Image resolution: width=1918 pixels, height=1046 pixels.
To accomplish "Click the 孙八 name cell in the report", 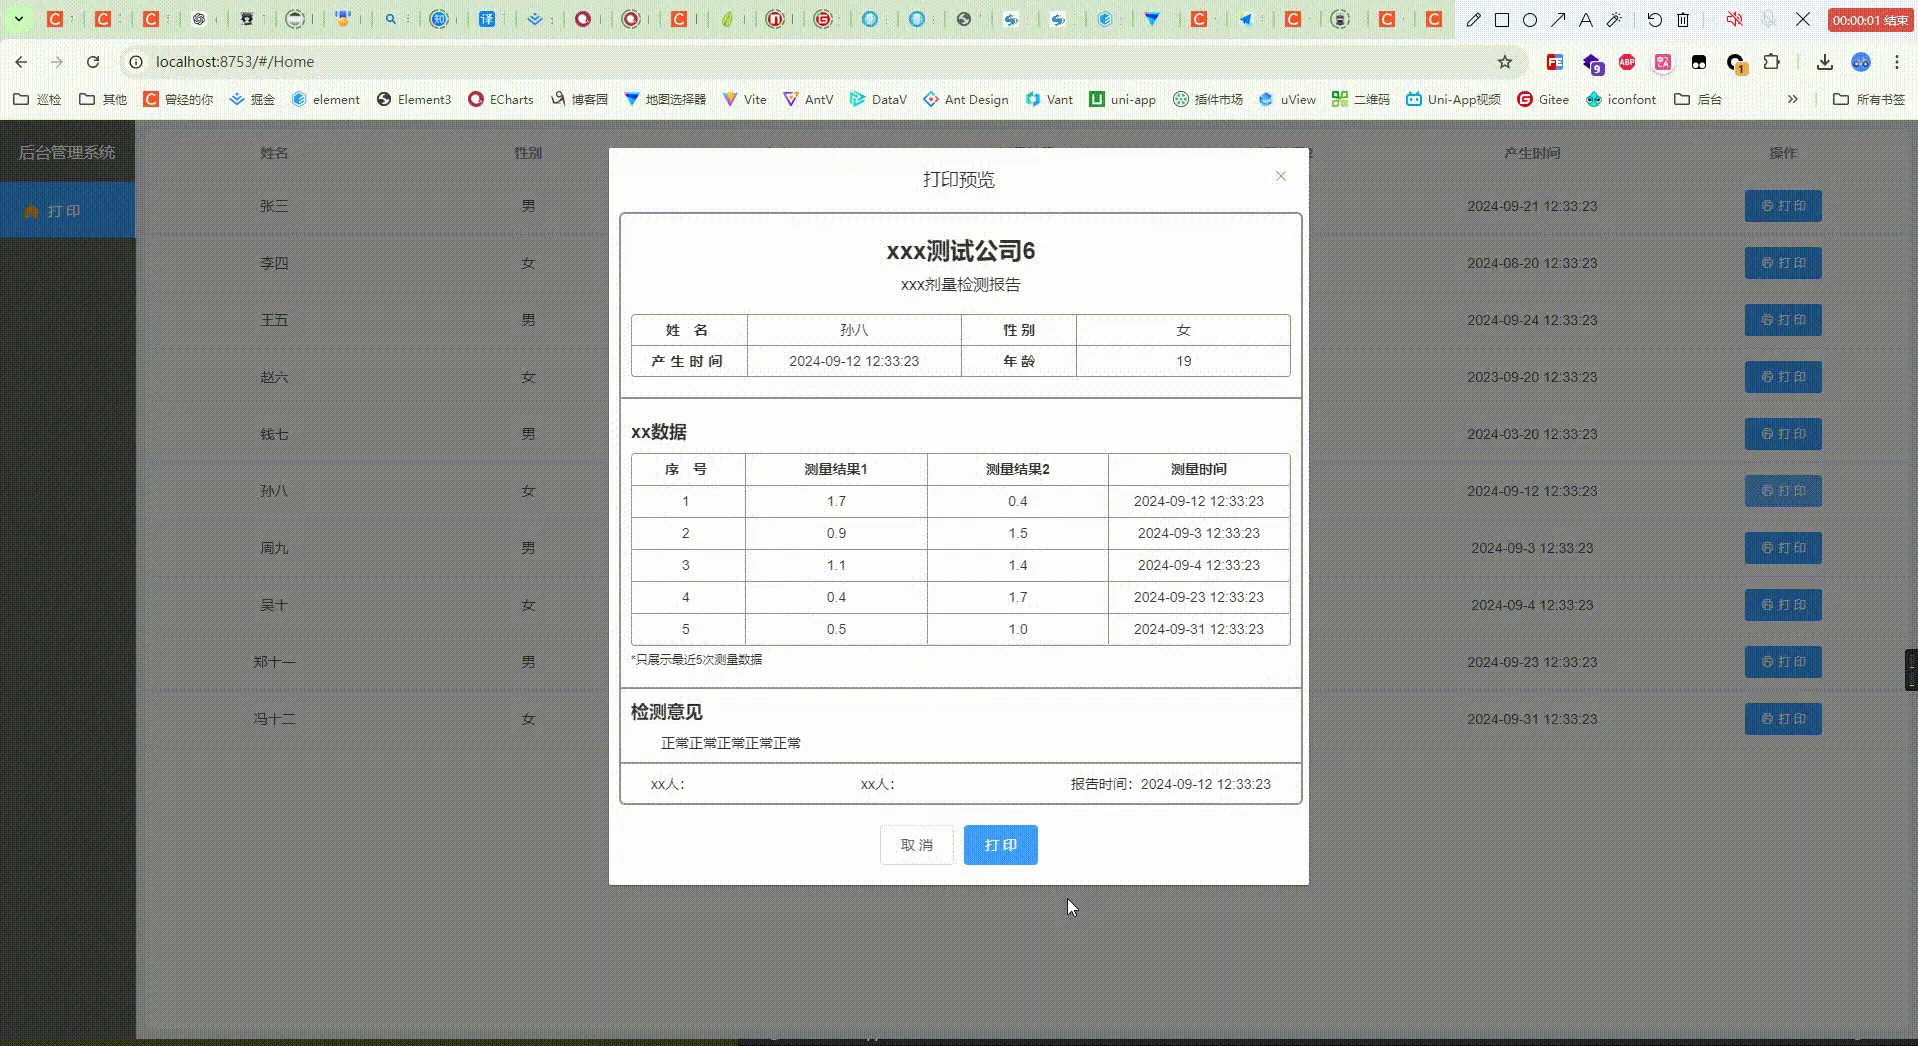I will (854, 330).
